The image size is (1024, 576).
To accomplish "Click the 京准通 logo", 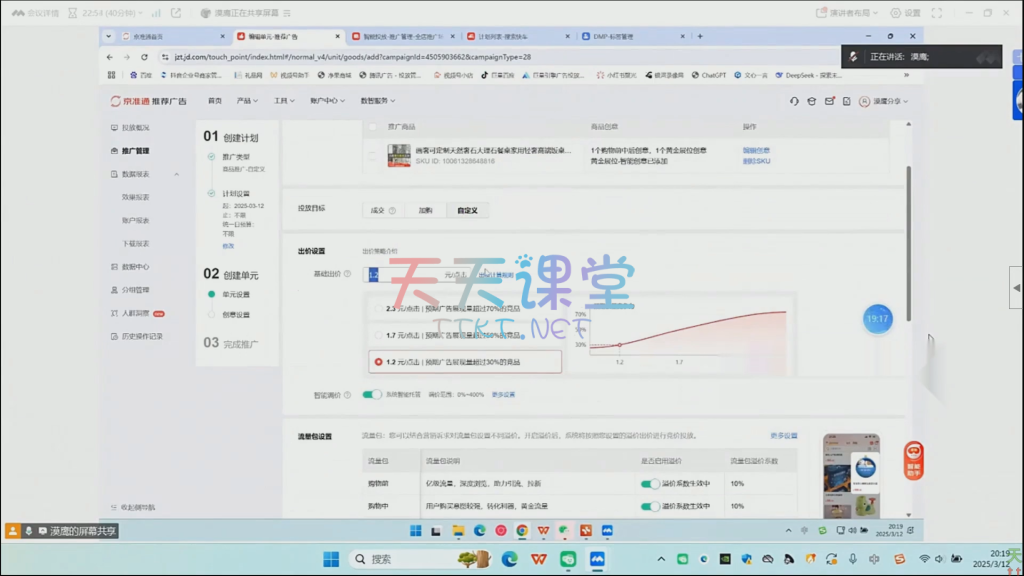I will pos(148,101).
